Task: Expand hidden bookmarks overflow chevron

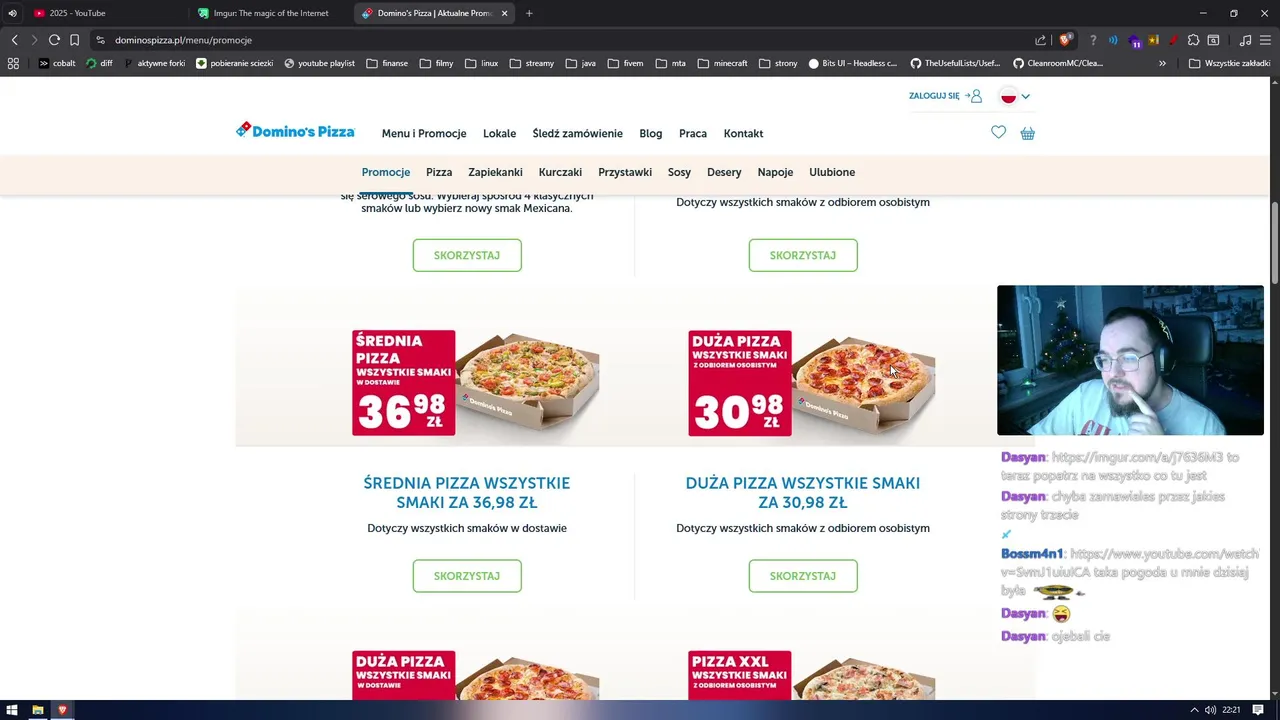Action: [1162, 63]
